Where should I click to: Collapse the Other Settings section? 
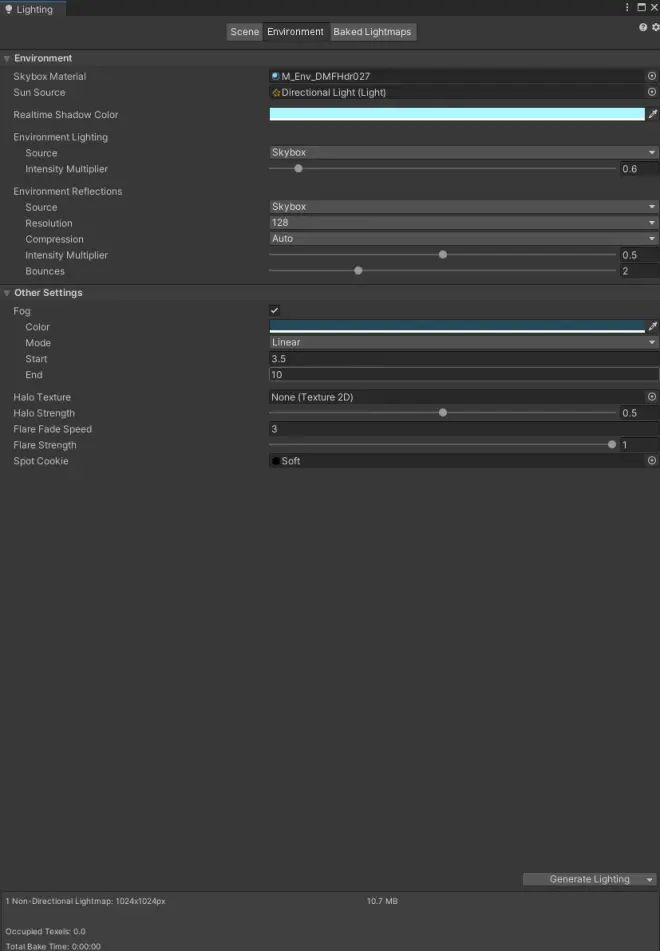click(7, 293)
